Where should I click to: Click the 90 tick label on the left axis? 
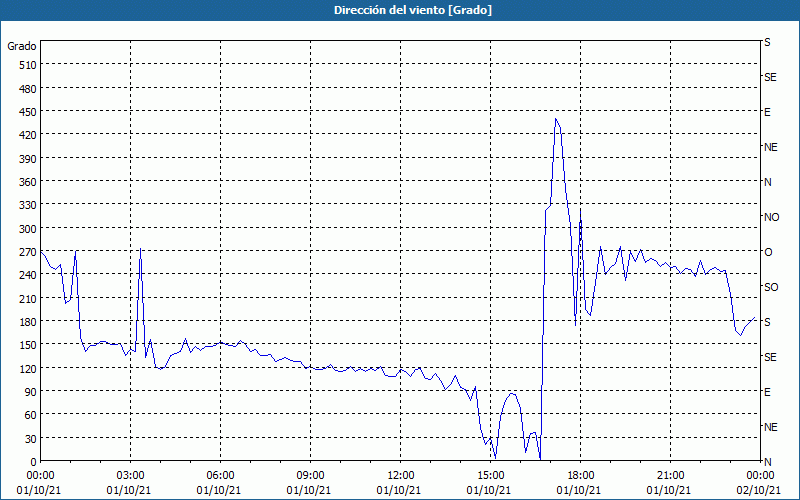[x=31, y=392]
